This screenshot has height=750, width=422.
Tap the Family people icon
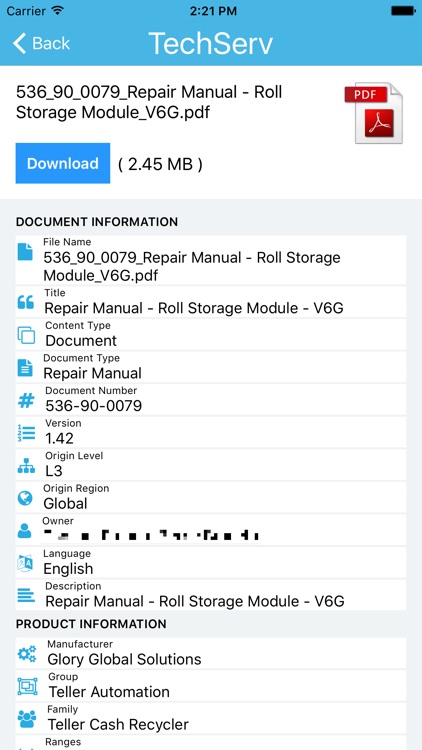pos(27,718)
